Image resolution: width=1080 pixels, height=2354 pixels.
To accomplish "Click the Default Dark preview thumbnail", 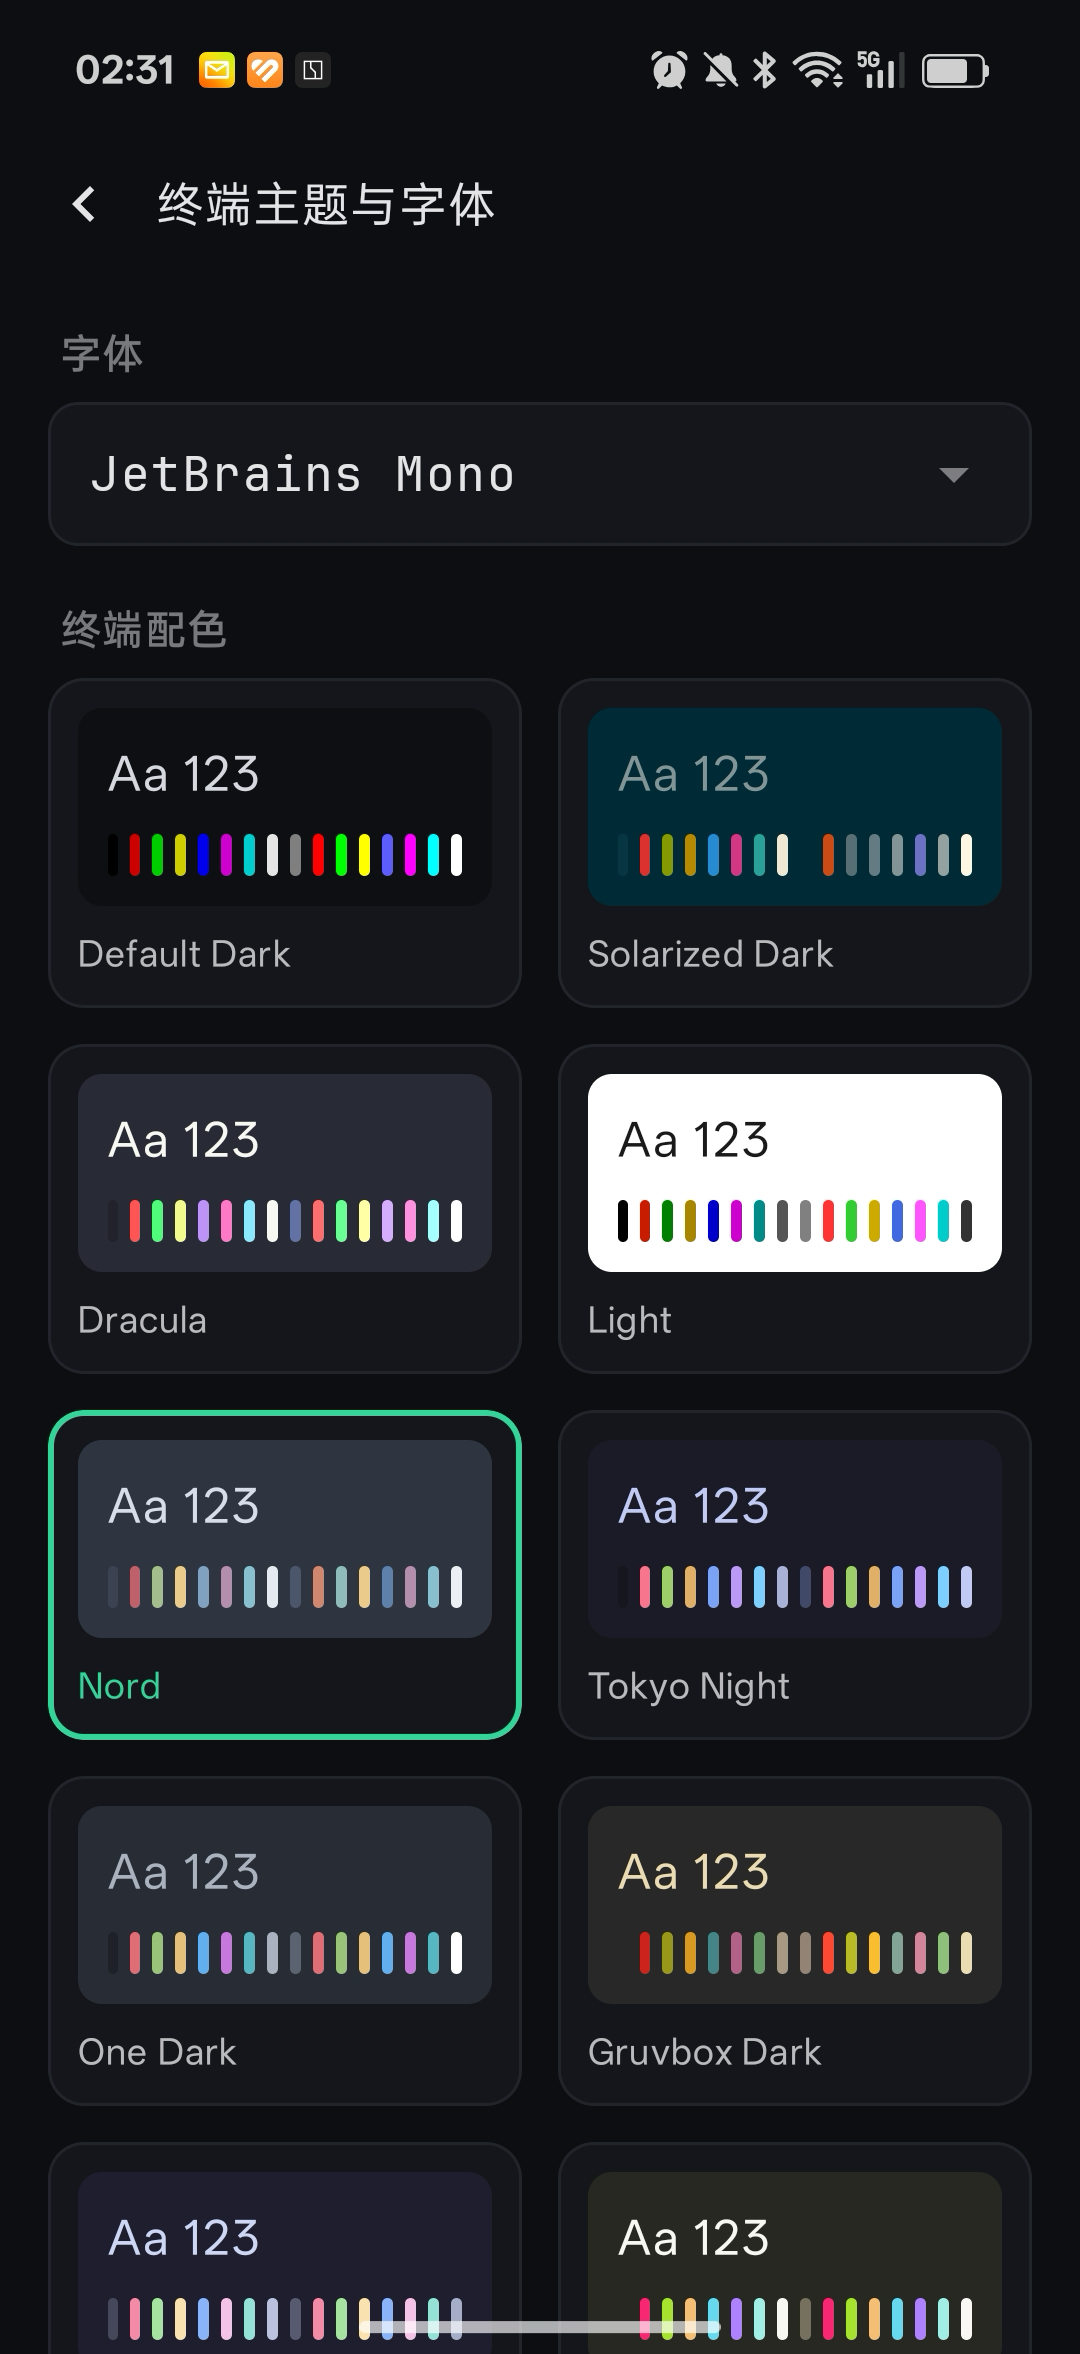I will point(285,807).
